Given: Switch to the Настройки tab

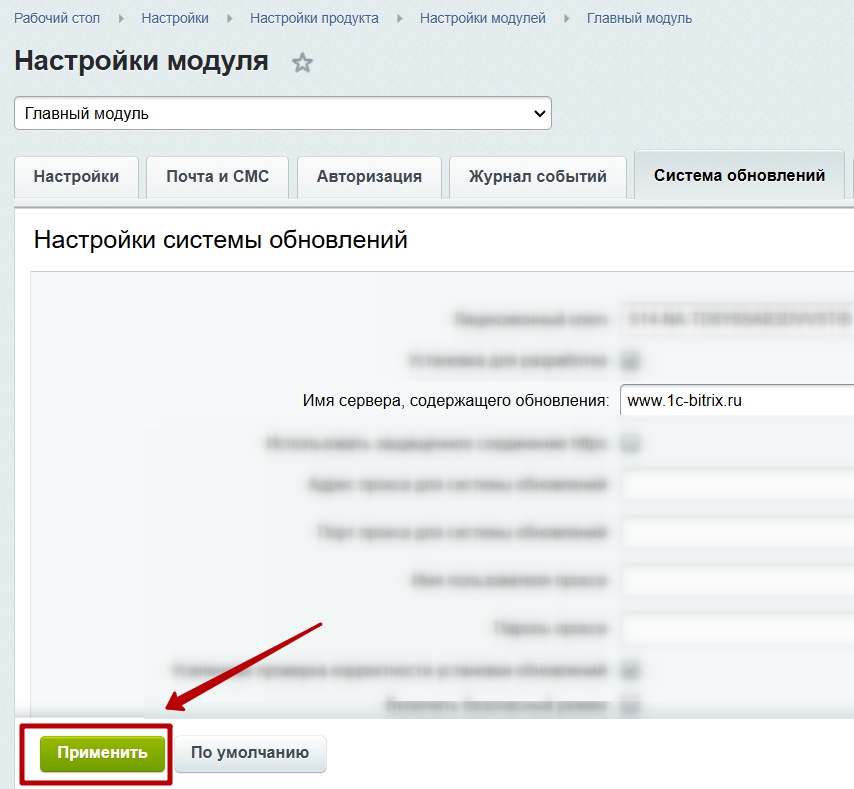Looking at the screenshot, I should [76, 177].
